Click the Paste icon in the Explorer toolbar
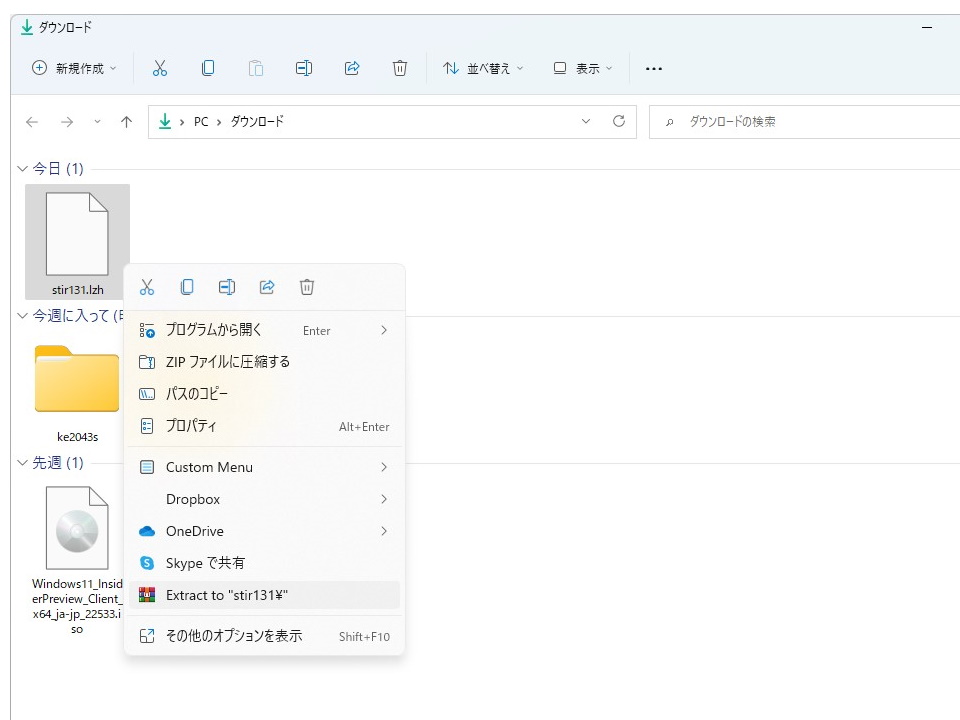Viewport: 960px width, 720px height. click(255, 68)
